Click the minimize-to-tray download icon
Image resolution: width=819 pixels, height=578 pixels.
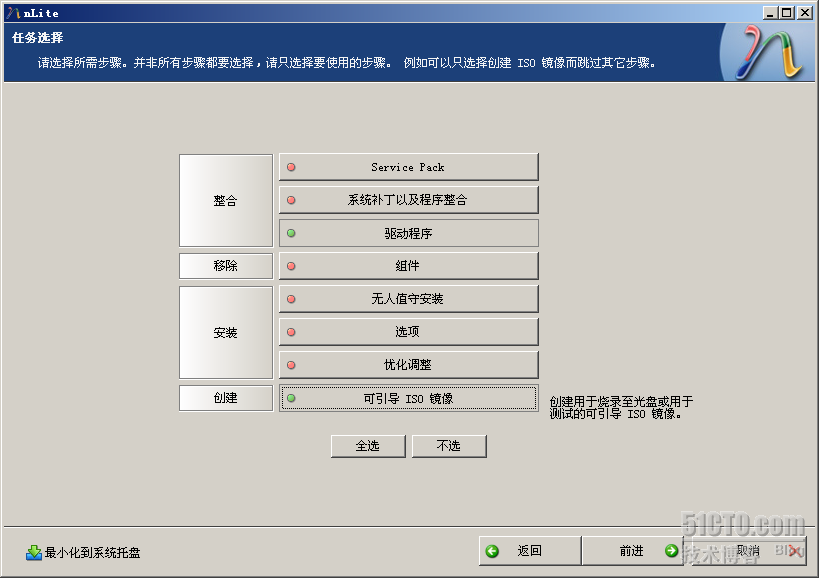coord(34,552)
